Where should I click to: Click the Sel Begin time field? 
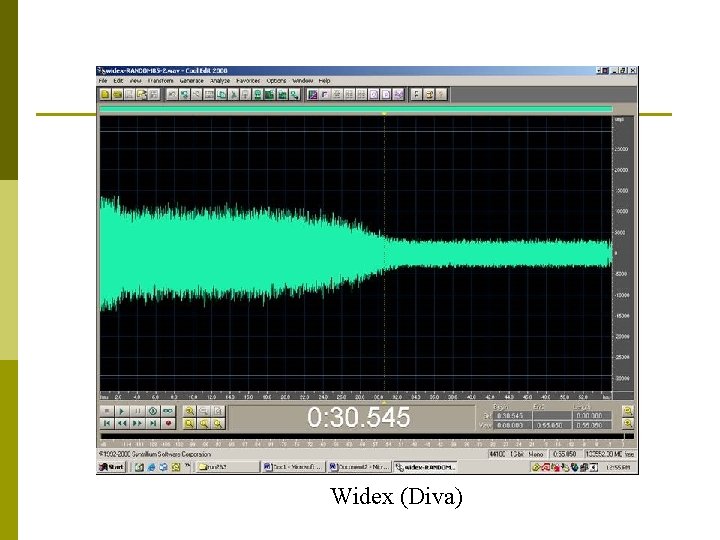point(512,416)
